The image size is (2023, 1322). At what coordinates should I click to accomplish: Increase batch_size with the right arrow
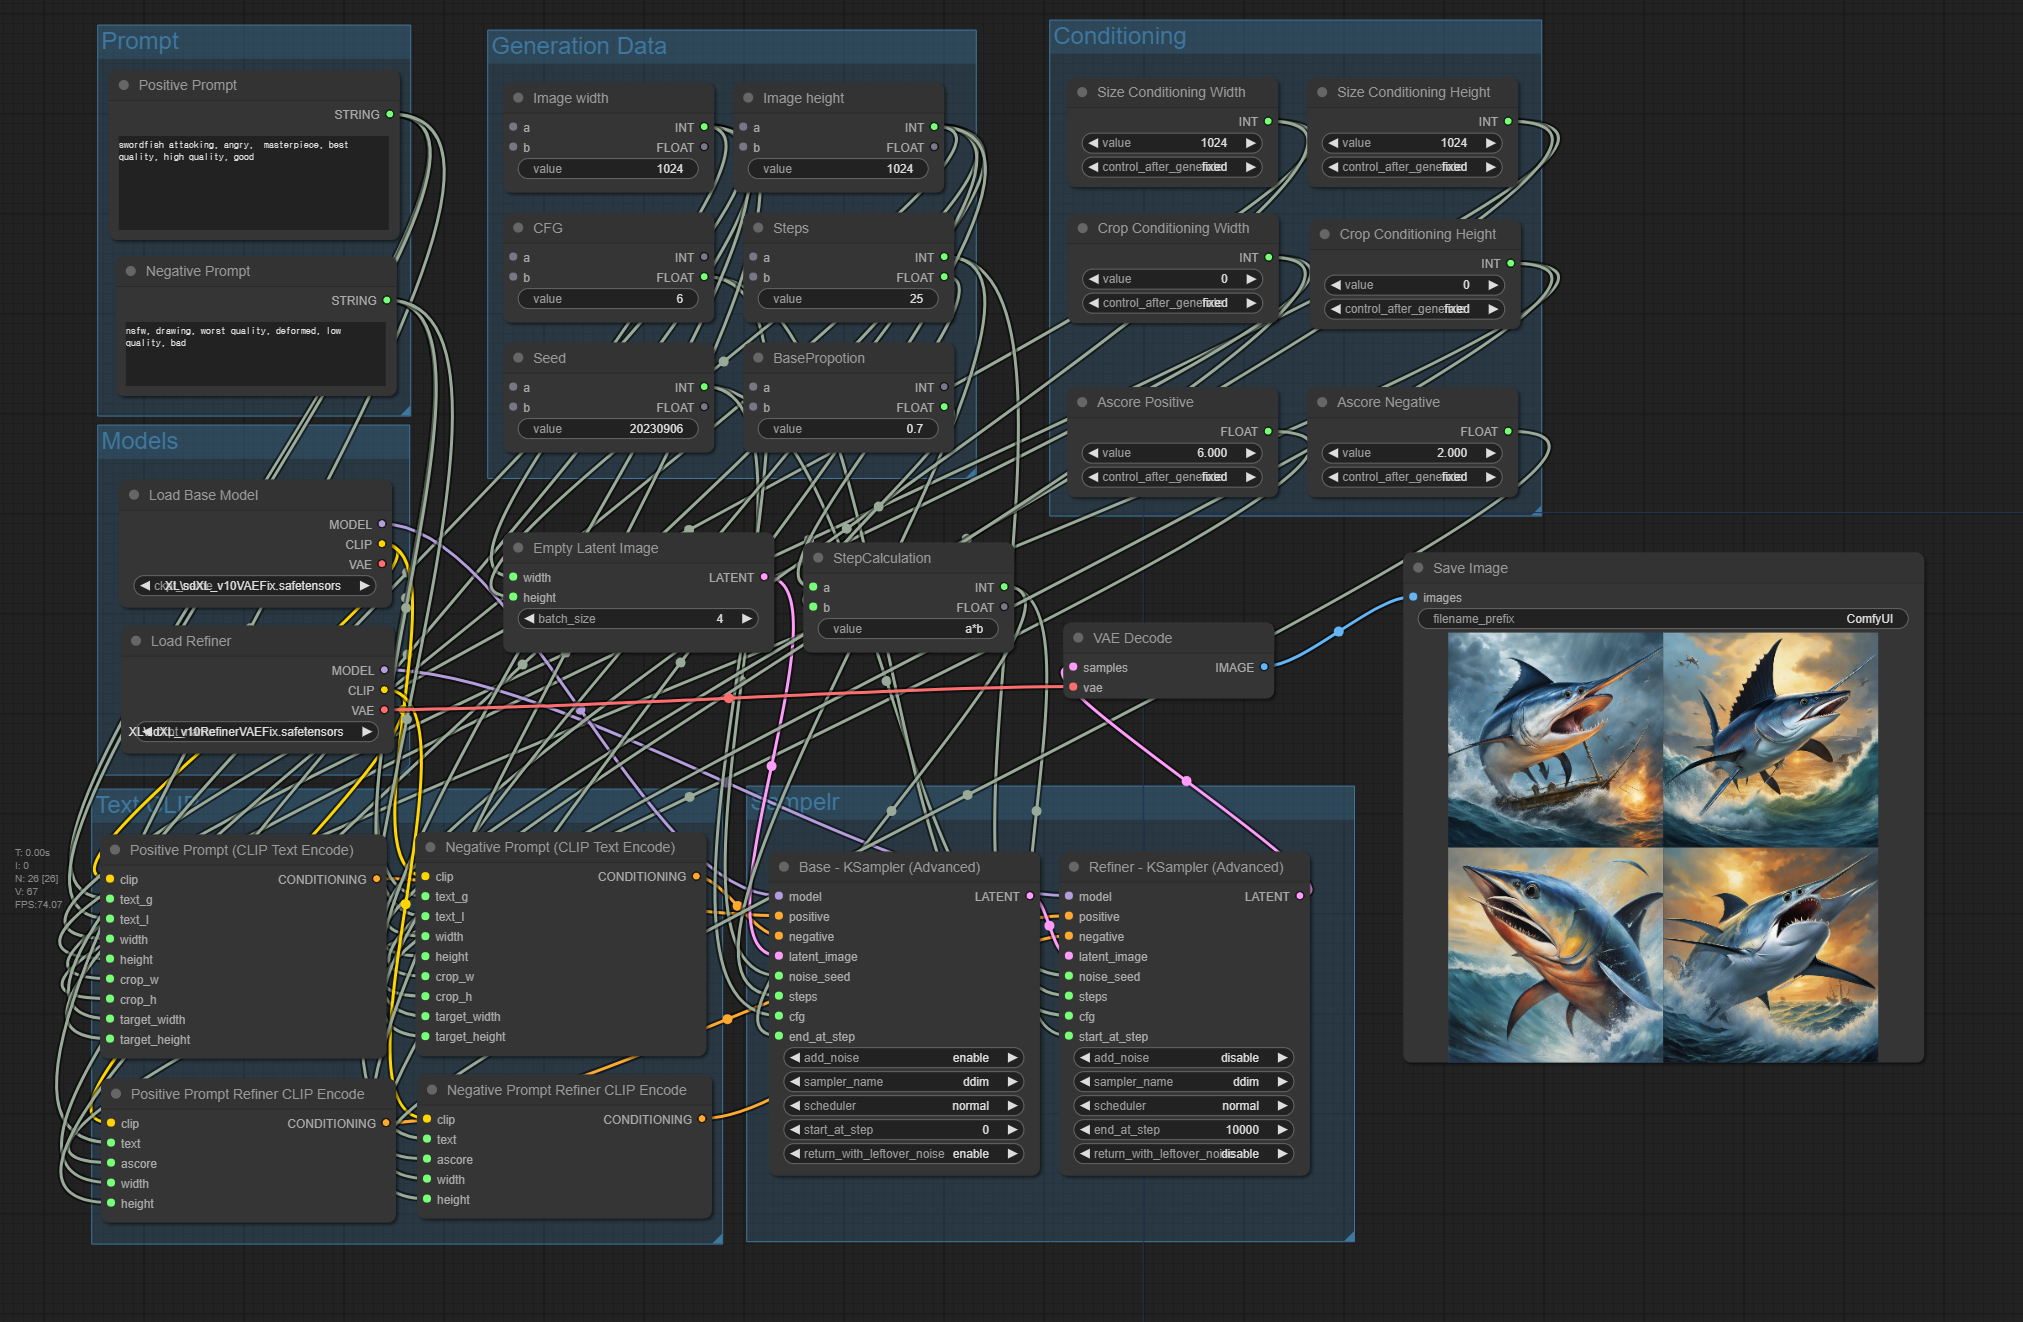point(746,619)
